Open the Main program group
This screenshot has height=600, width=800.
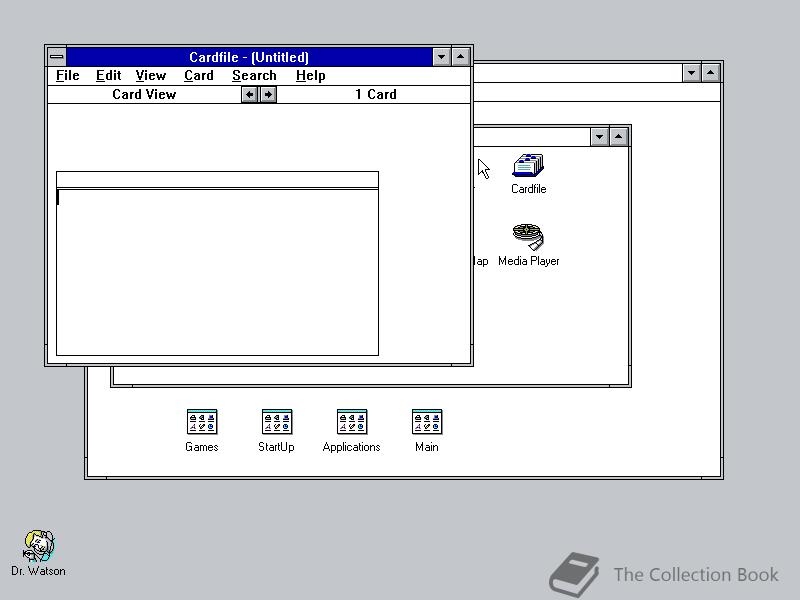(x=427, y=431)
